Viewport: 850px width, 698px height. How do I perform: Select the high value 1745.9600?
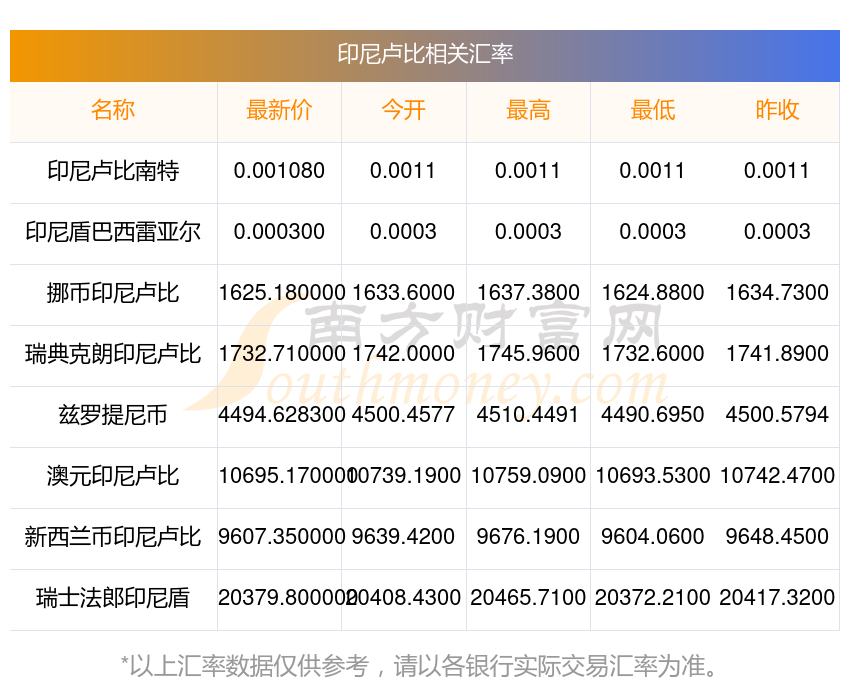tap(528, 354)
